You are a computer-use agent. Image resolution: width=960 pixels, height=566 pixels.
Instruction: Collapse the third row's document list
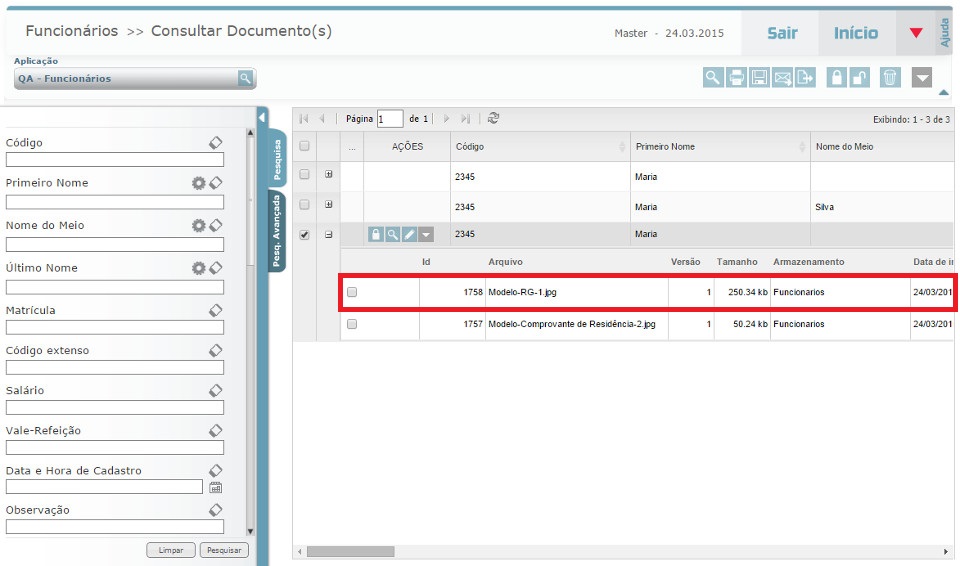click(329, 234)
